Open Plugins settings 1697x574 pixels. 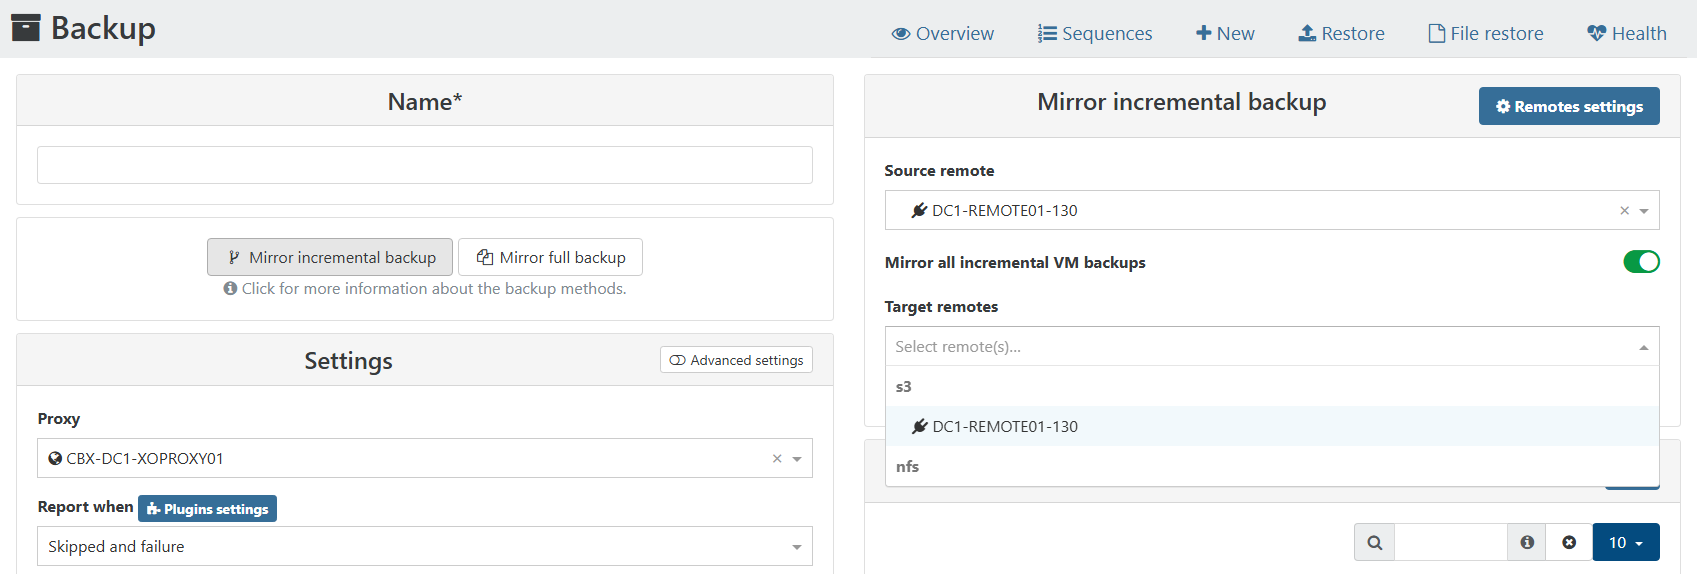[207, 509]
